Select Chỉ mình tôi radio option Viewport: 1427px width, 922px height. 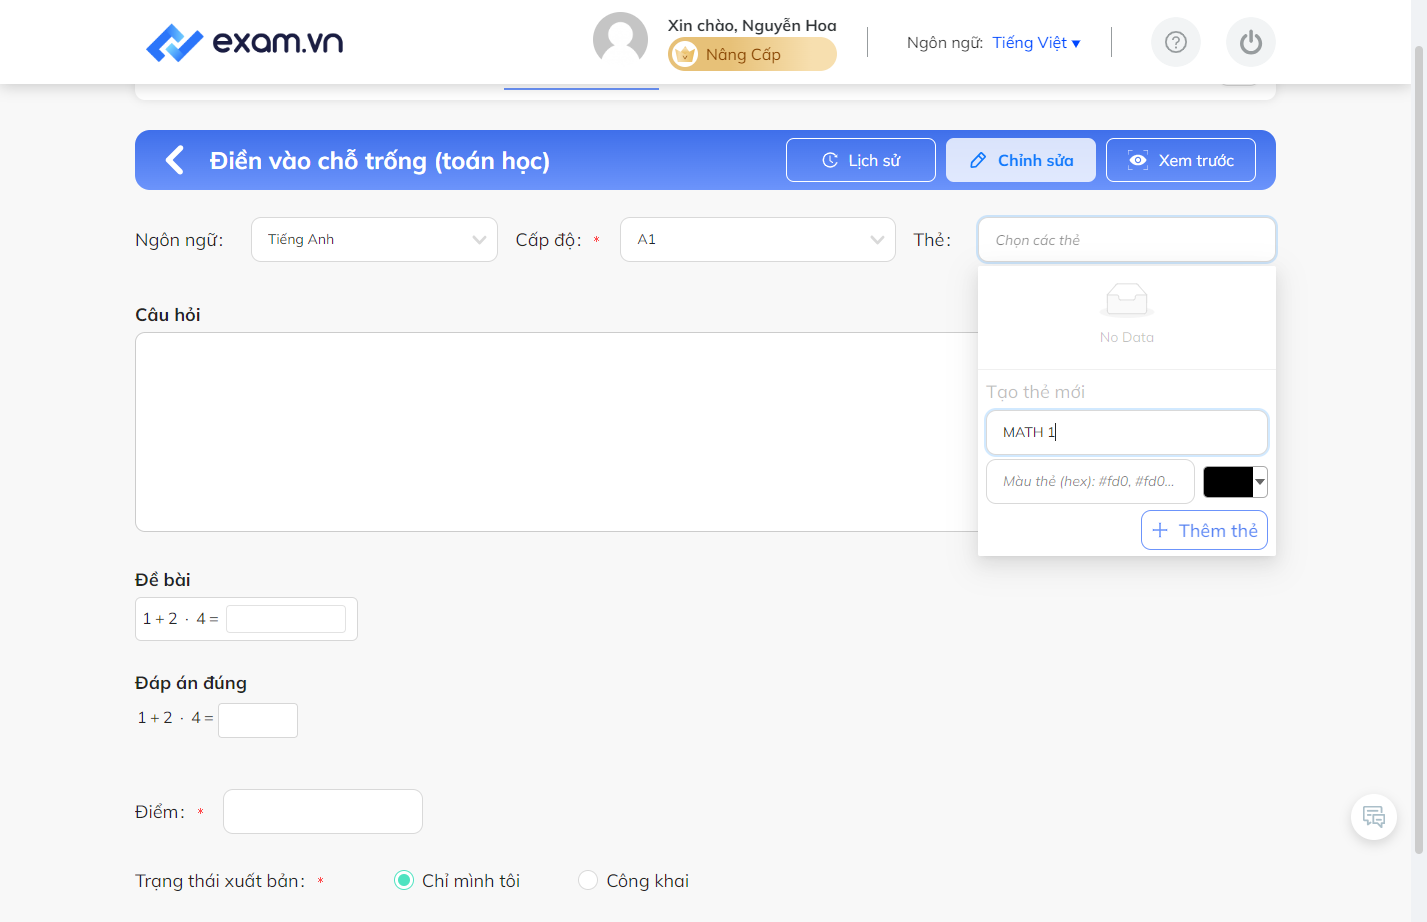click(404, 880)
